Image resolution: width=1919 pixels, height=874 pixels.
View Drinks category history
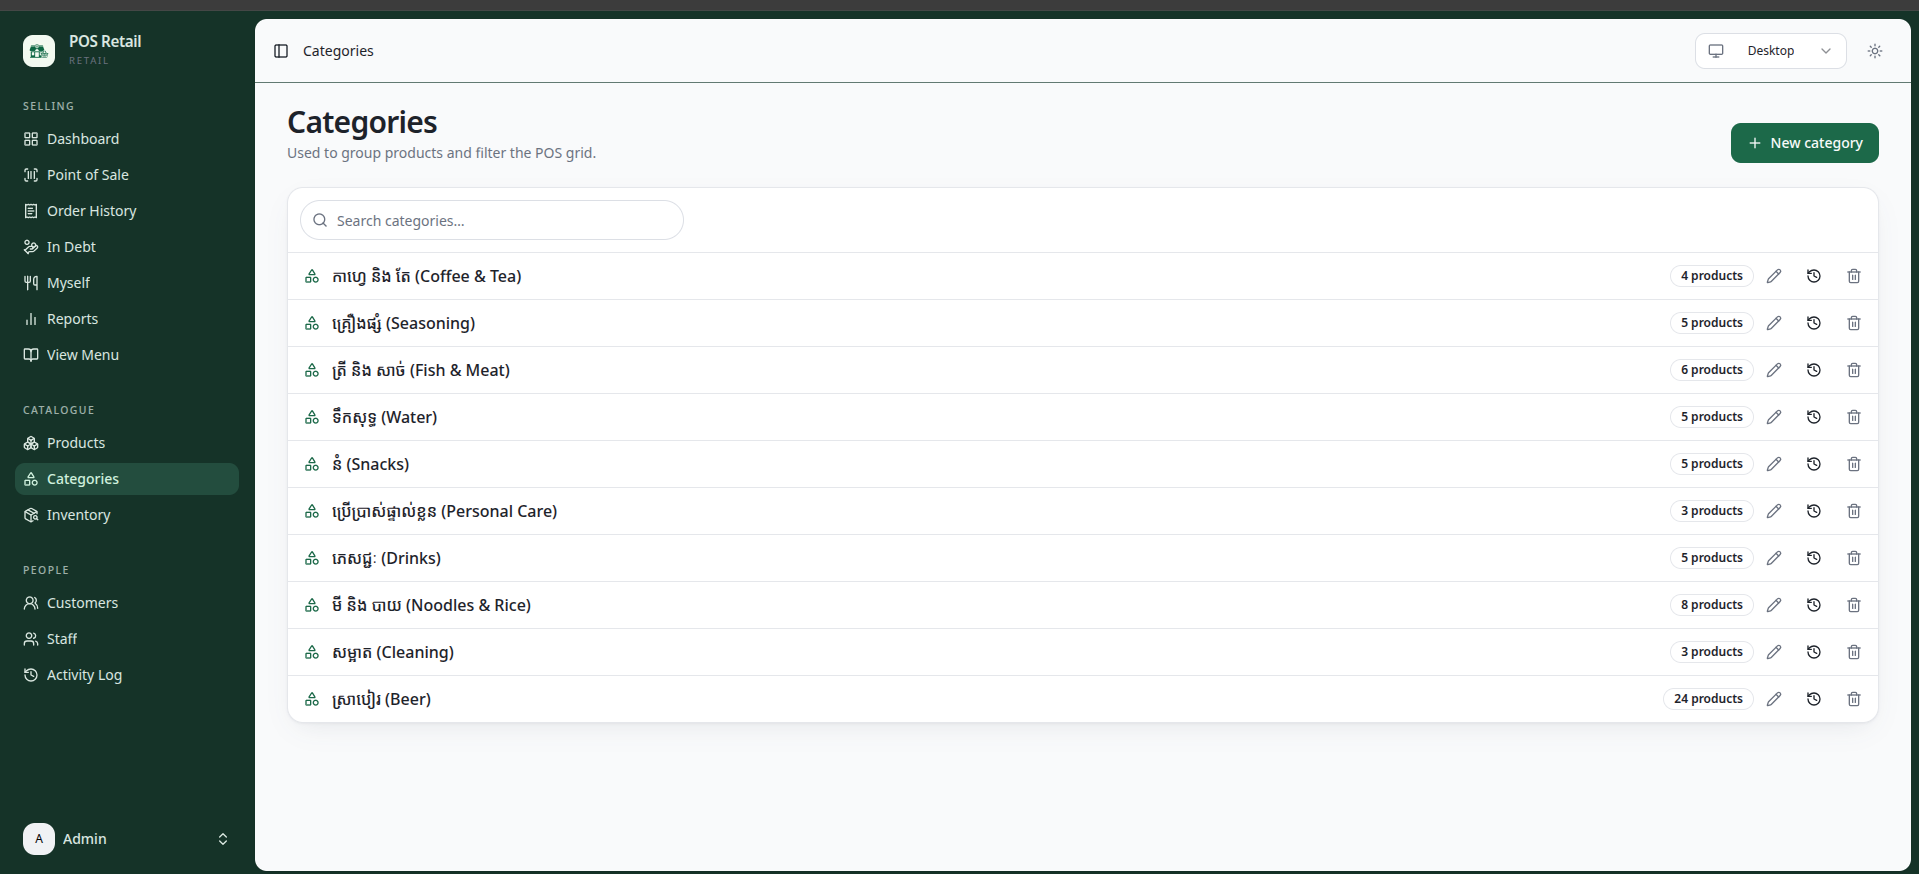click(x=1814, y=558)
